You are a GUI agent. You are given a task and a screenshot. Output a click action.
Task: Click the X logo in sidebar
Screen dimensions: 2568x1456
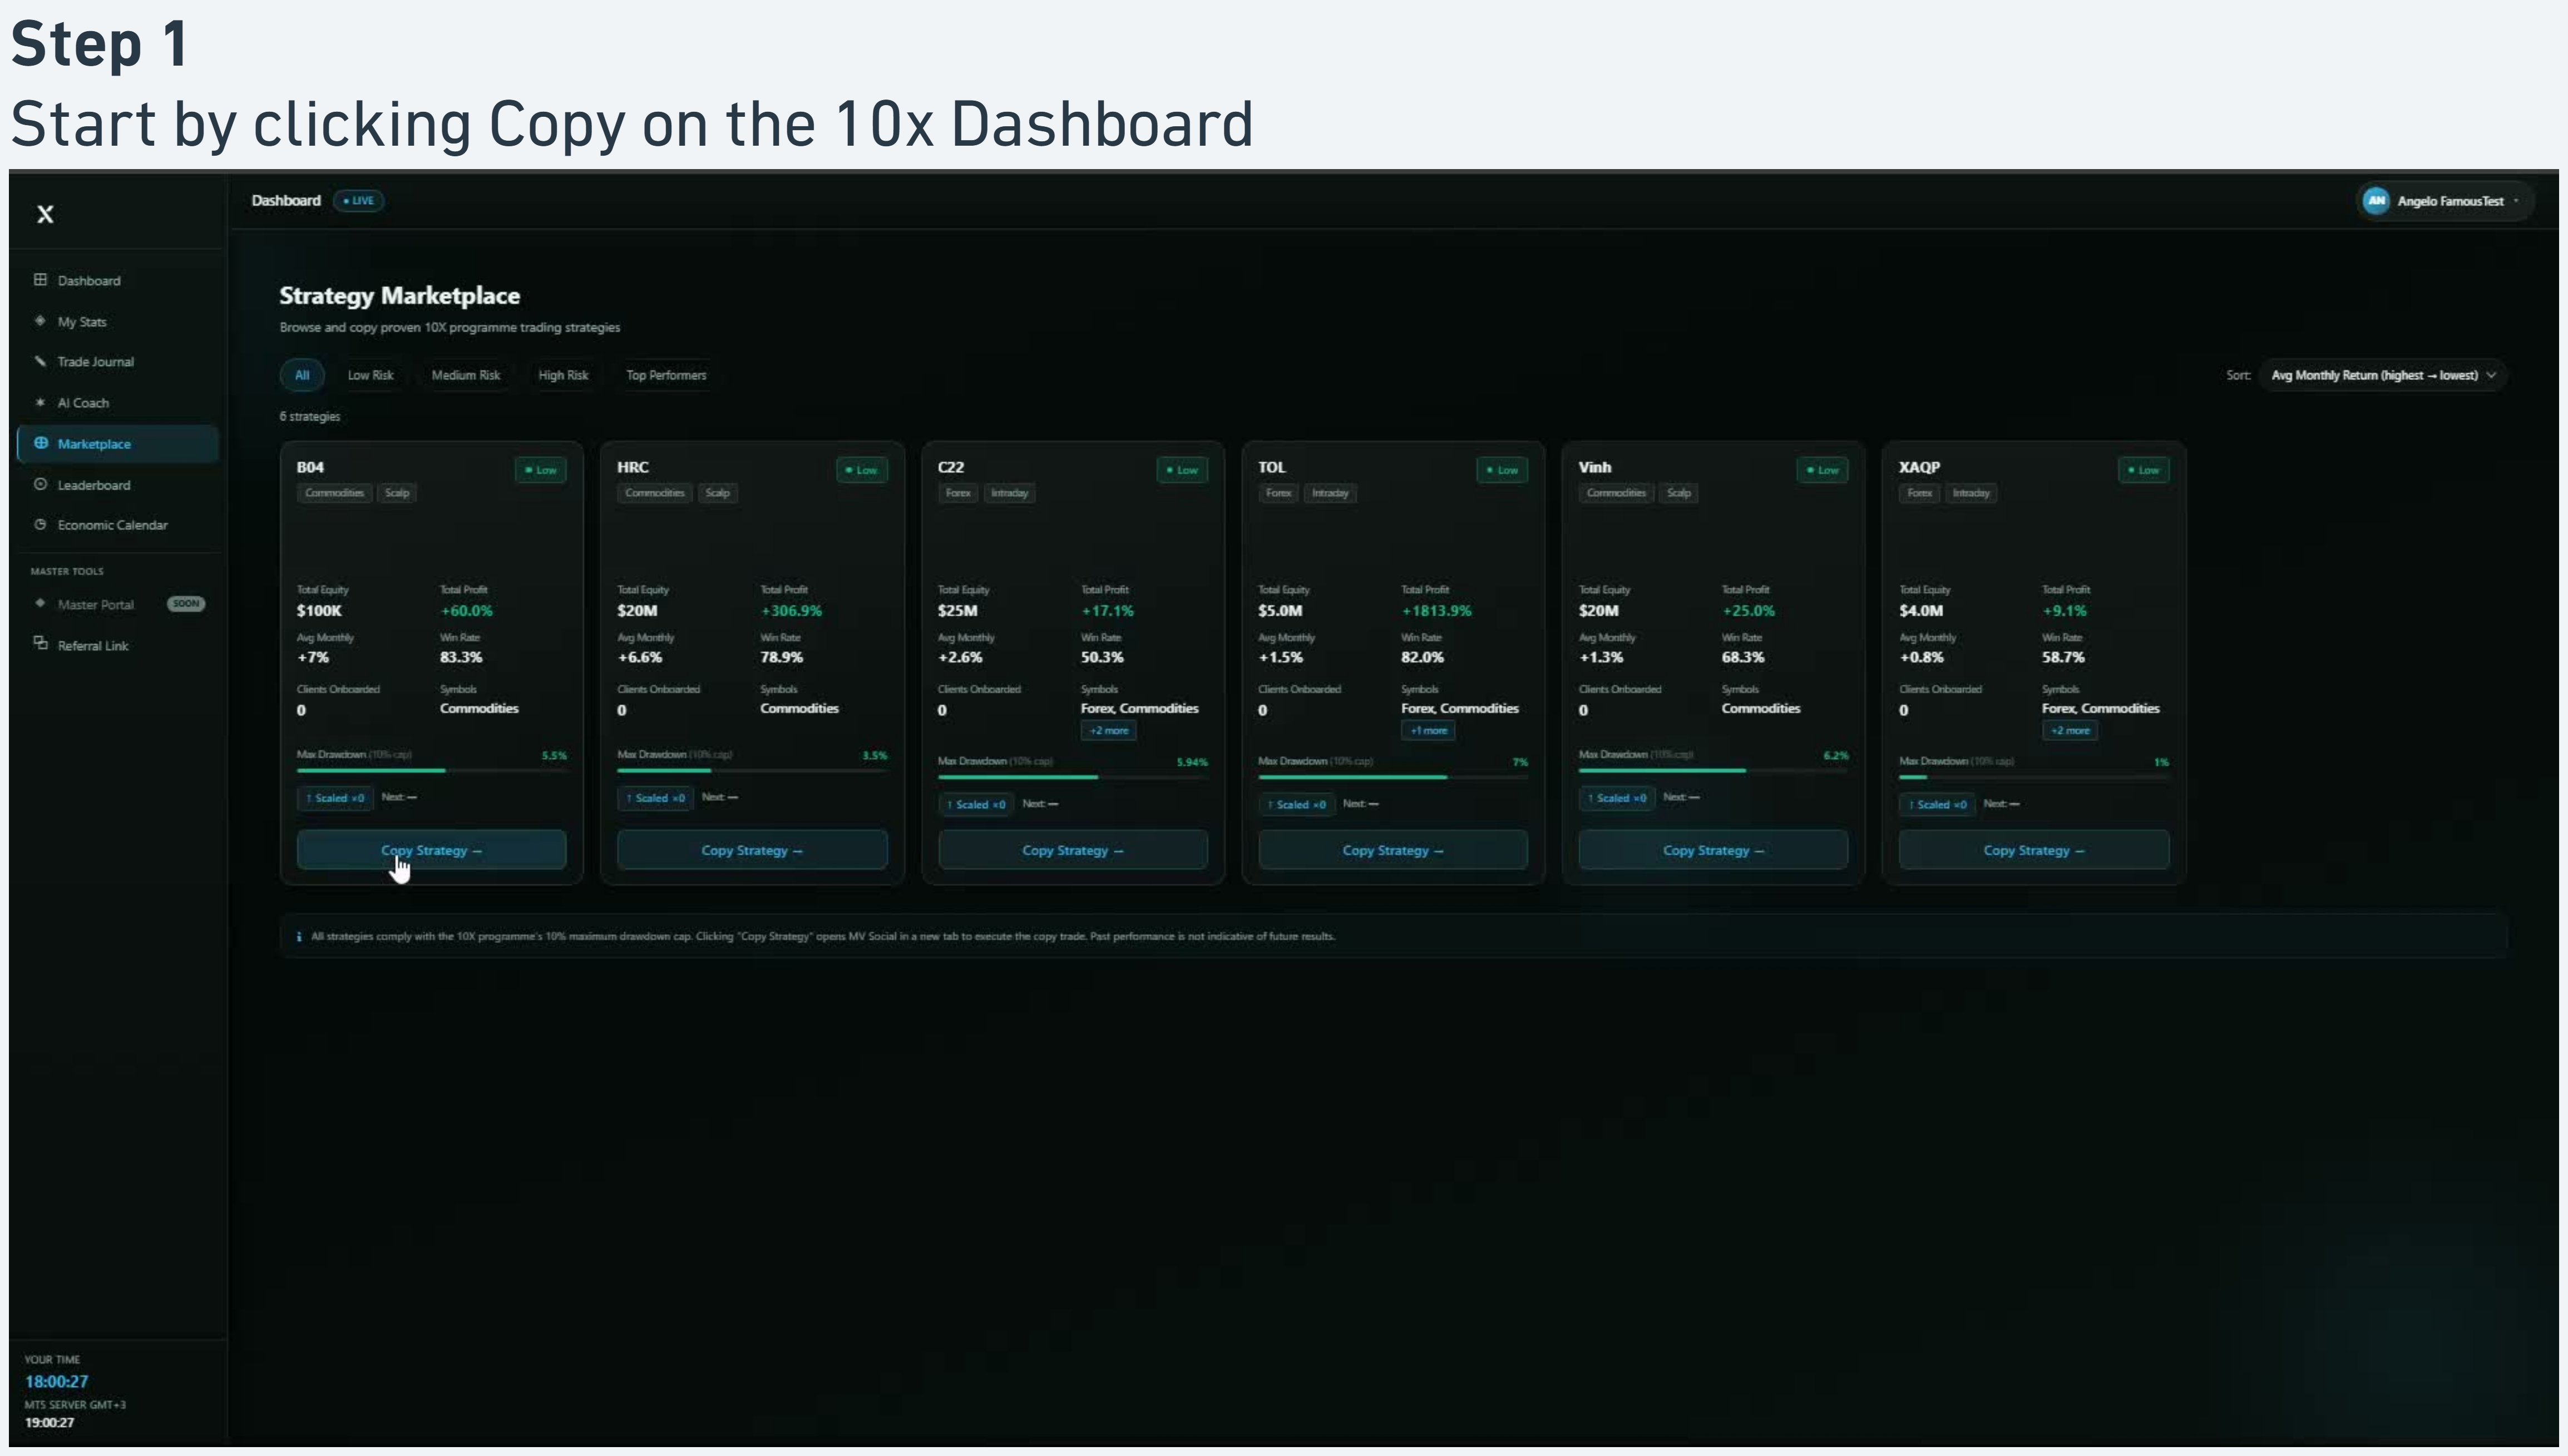45,214
